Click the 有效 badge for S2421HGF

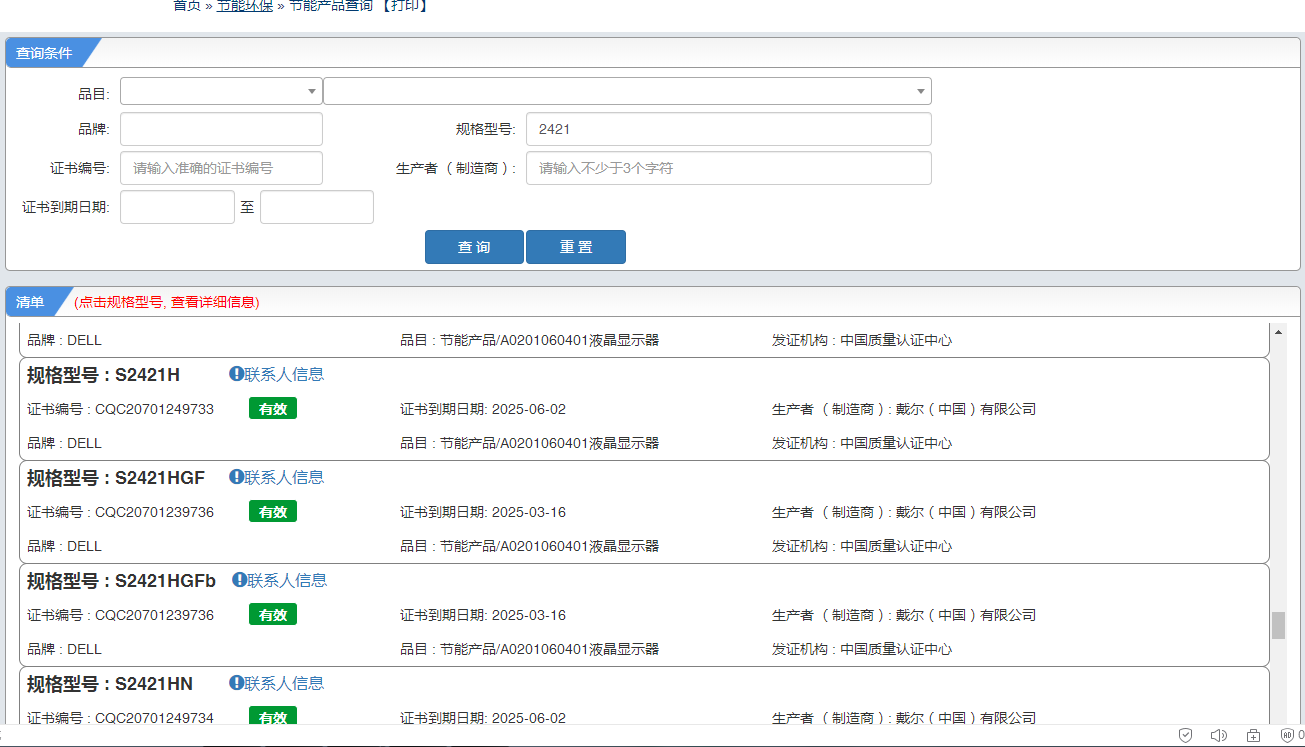pyautogui.click(x=273, y=512)
